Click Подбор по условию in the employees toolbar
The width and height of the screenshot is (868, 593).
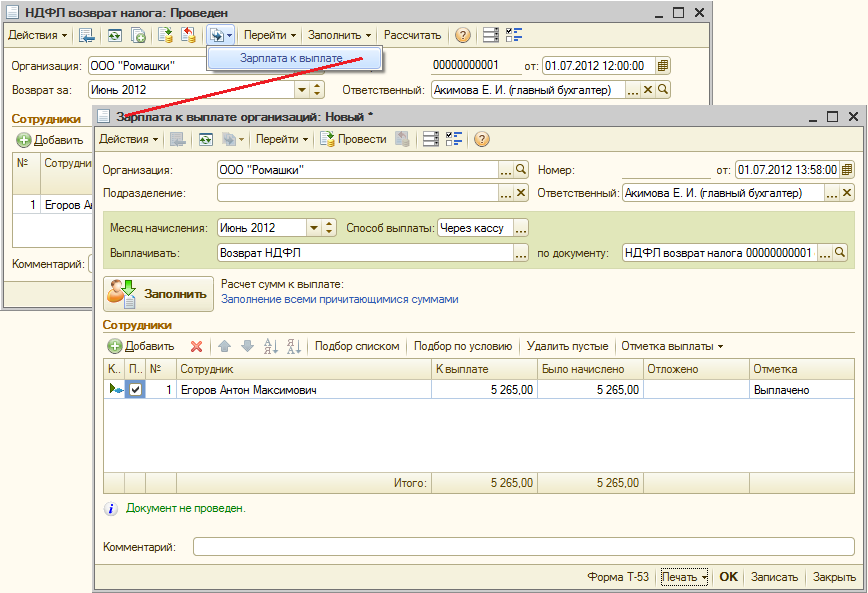click(x=463, y=347)
